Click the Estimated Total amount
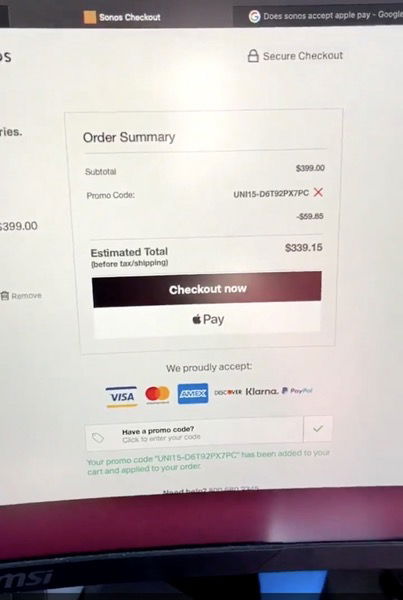The image size is (403, 600). pos(304,248)
